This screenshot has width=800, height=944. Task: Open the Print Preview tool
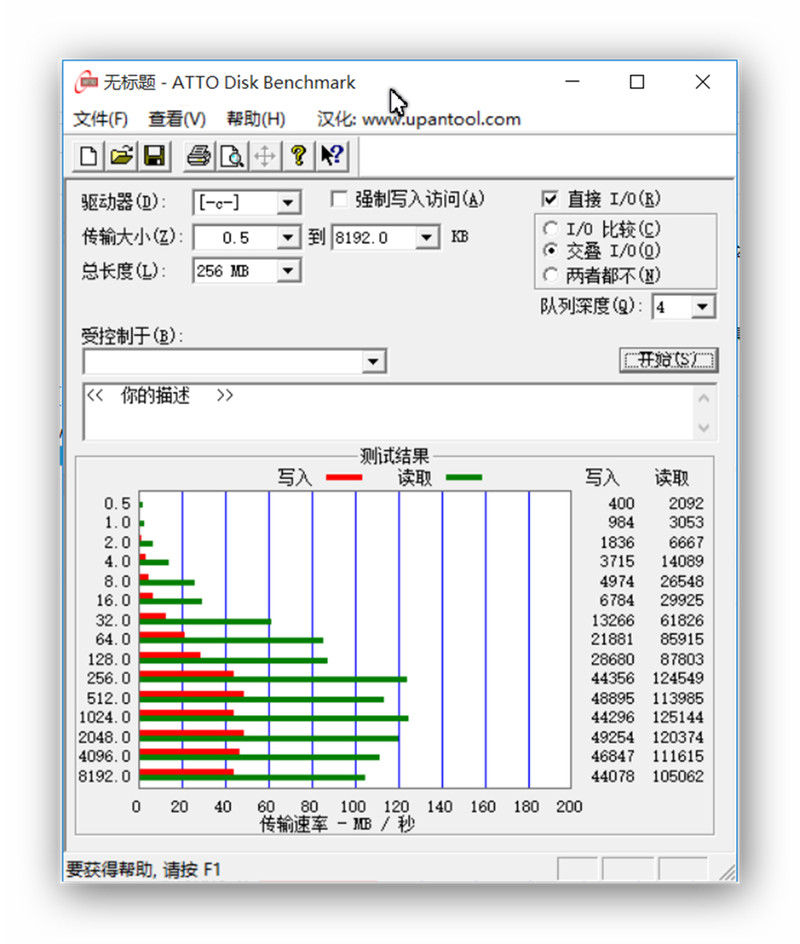[x=231, y=156]
